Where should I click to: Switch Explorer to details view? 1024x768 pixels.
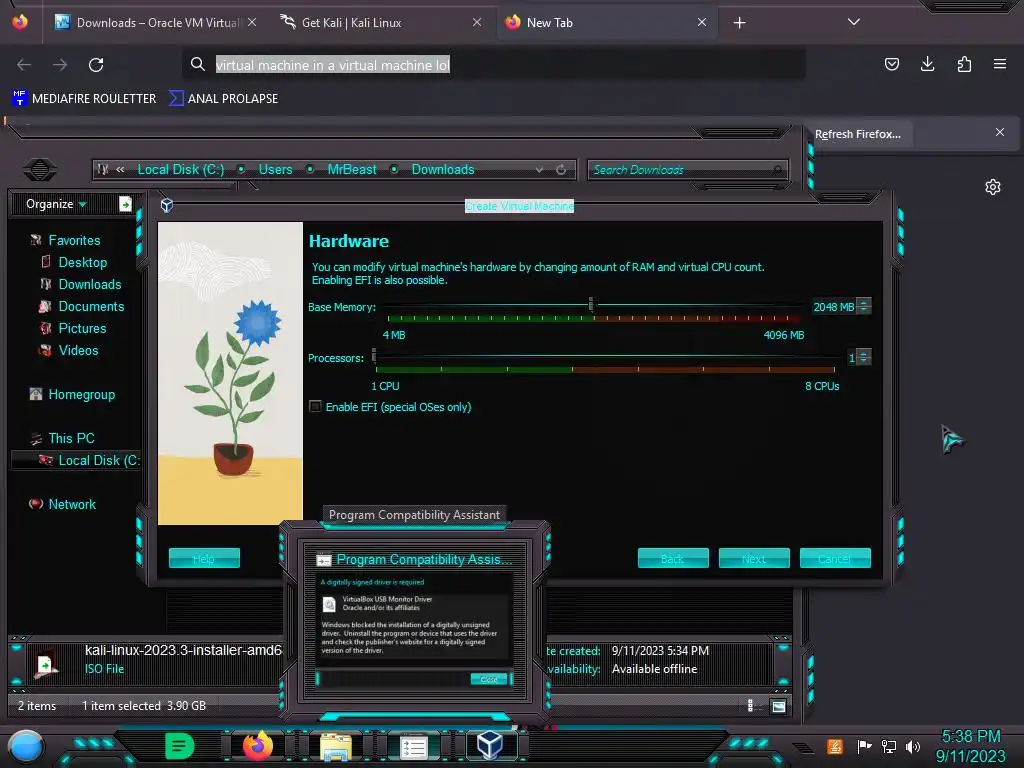pyautogui.click(x=750, y=705)
